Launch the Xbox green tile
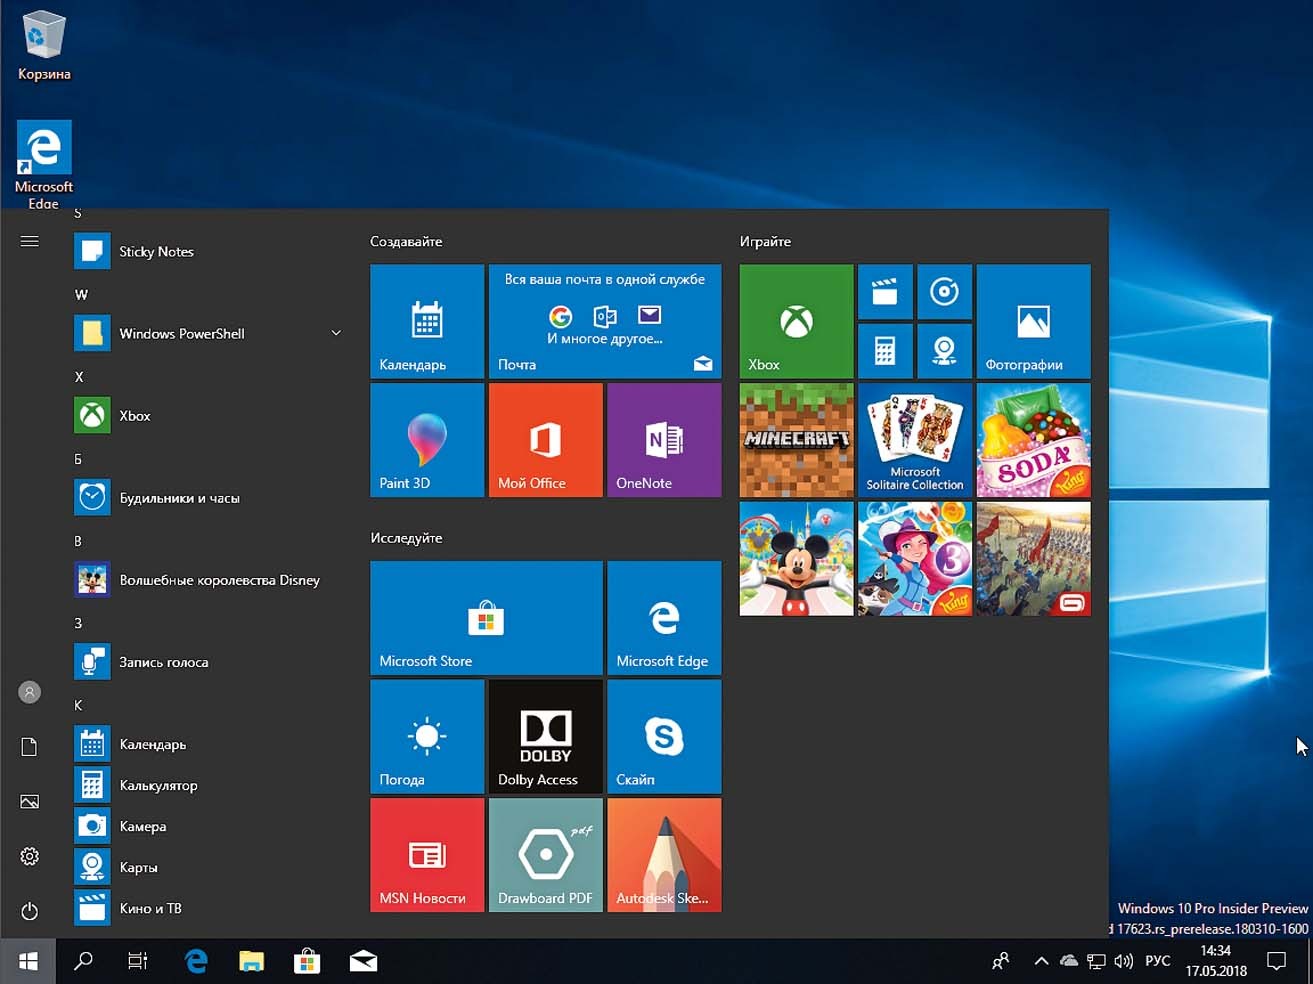This screenshot has width=1313, height=984. tap(796, 321)
